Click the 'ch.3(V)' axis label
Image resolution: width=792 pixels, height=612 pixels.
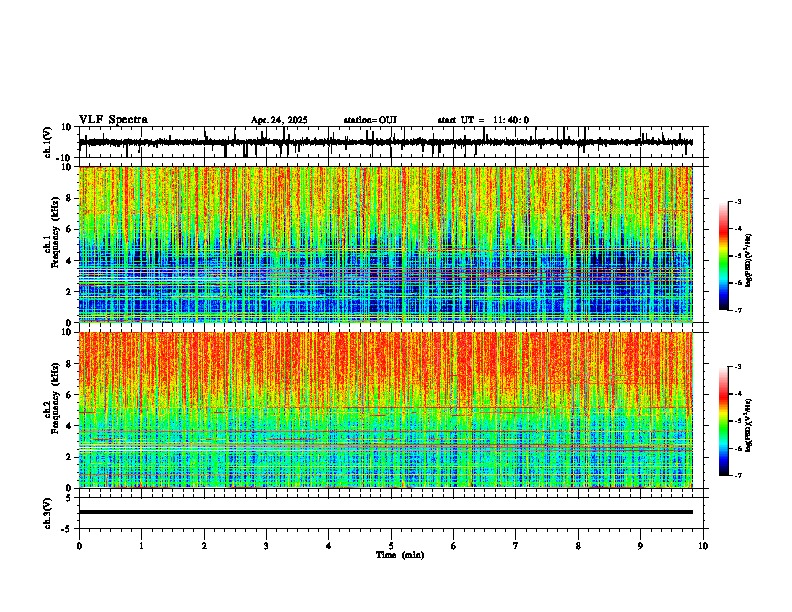point(48,513)
